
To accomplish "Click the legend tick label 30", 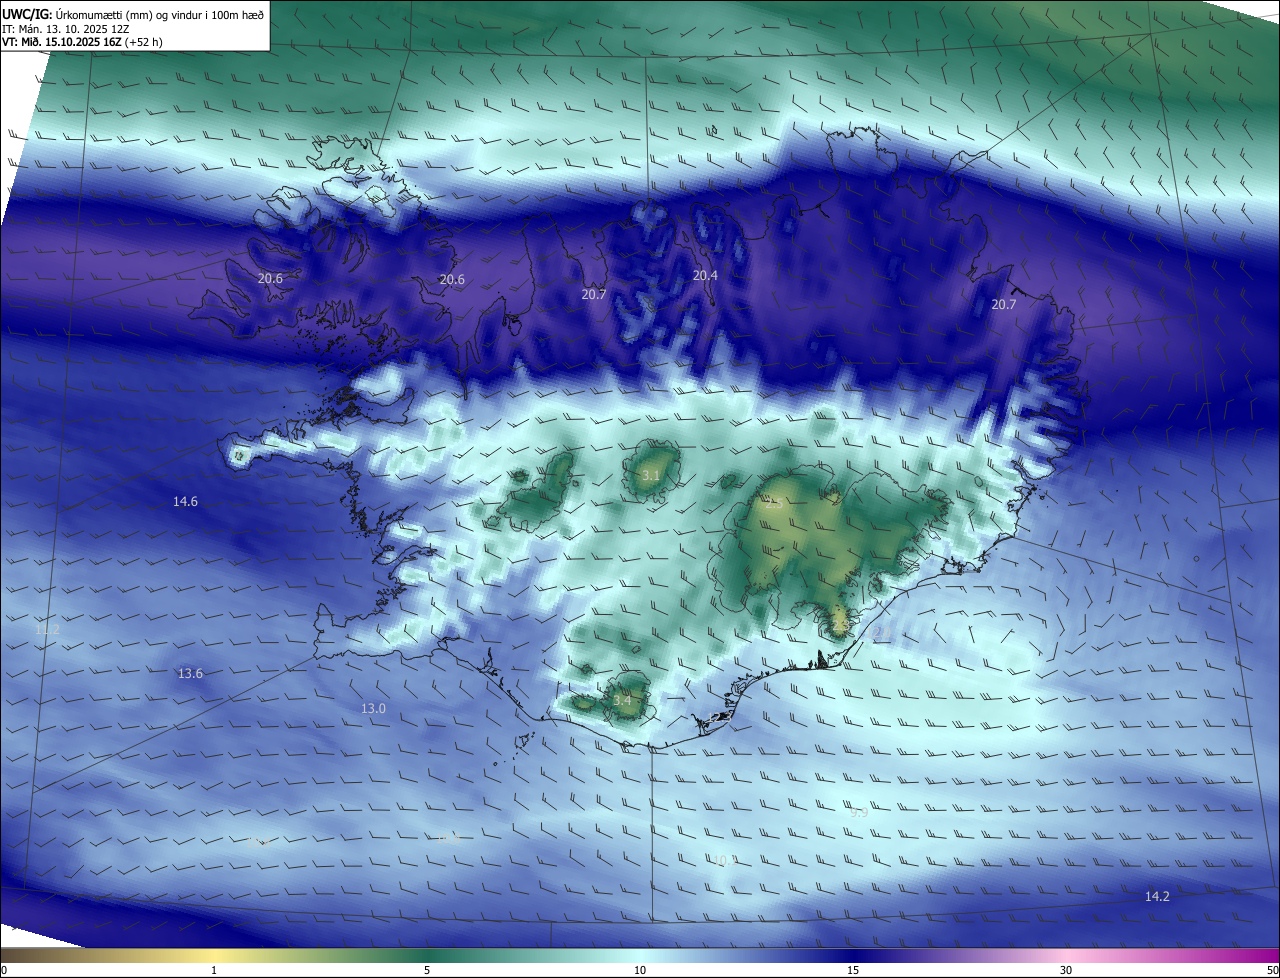I will coord(1066,970).
